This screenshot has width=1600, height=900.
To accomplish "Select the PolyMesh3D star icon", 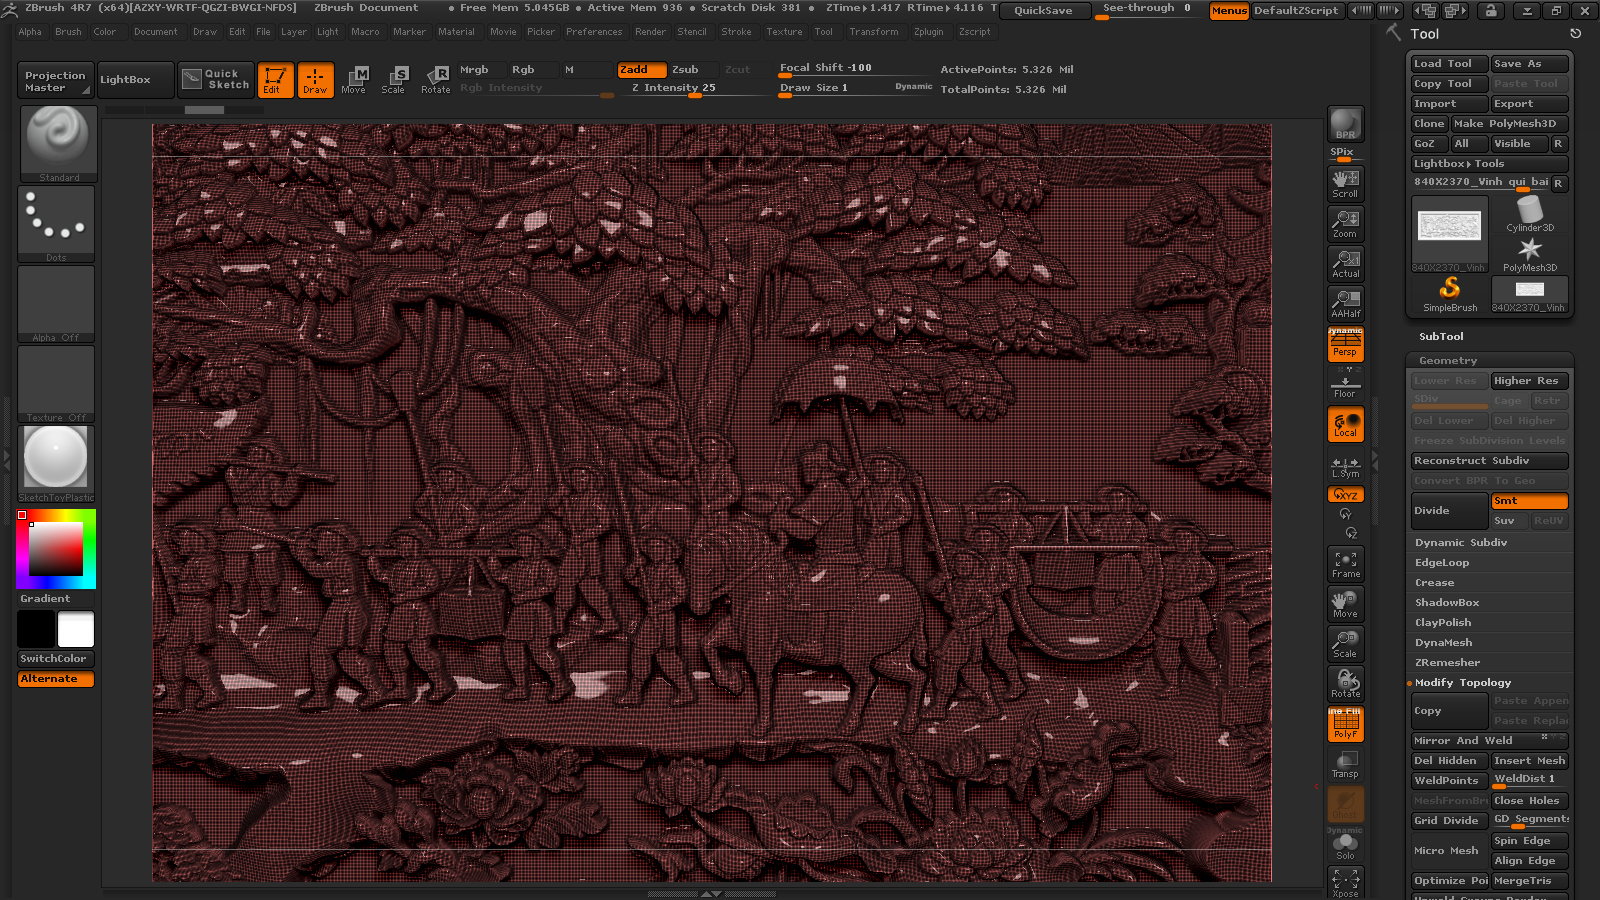I will coord(1530,250).
